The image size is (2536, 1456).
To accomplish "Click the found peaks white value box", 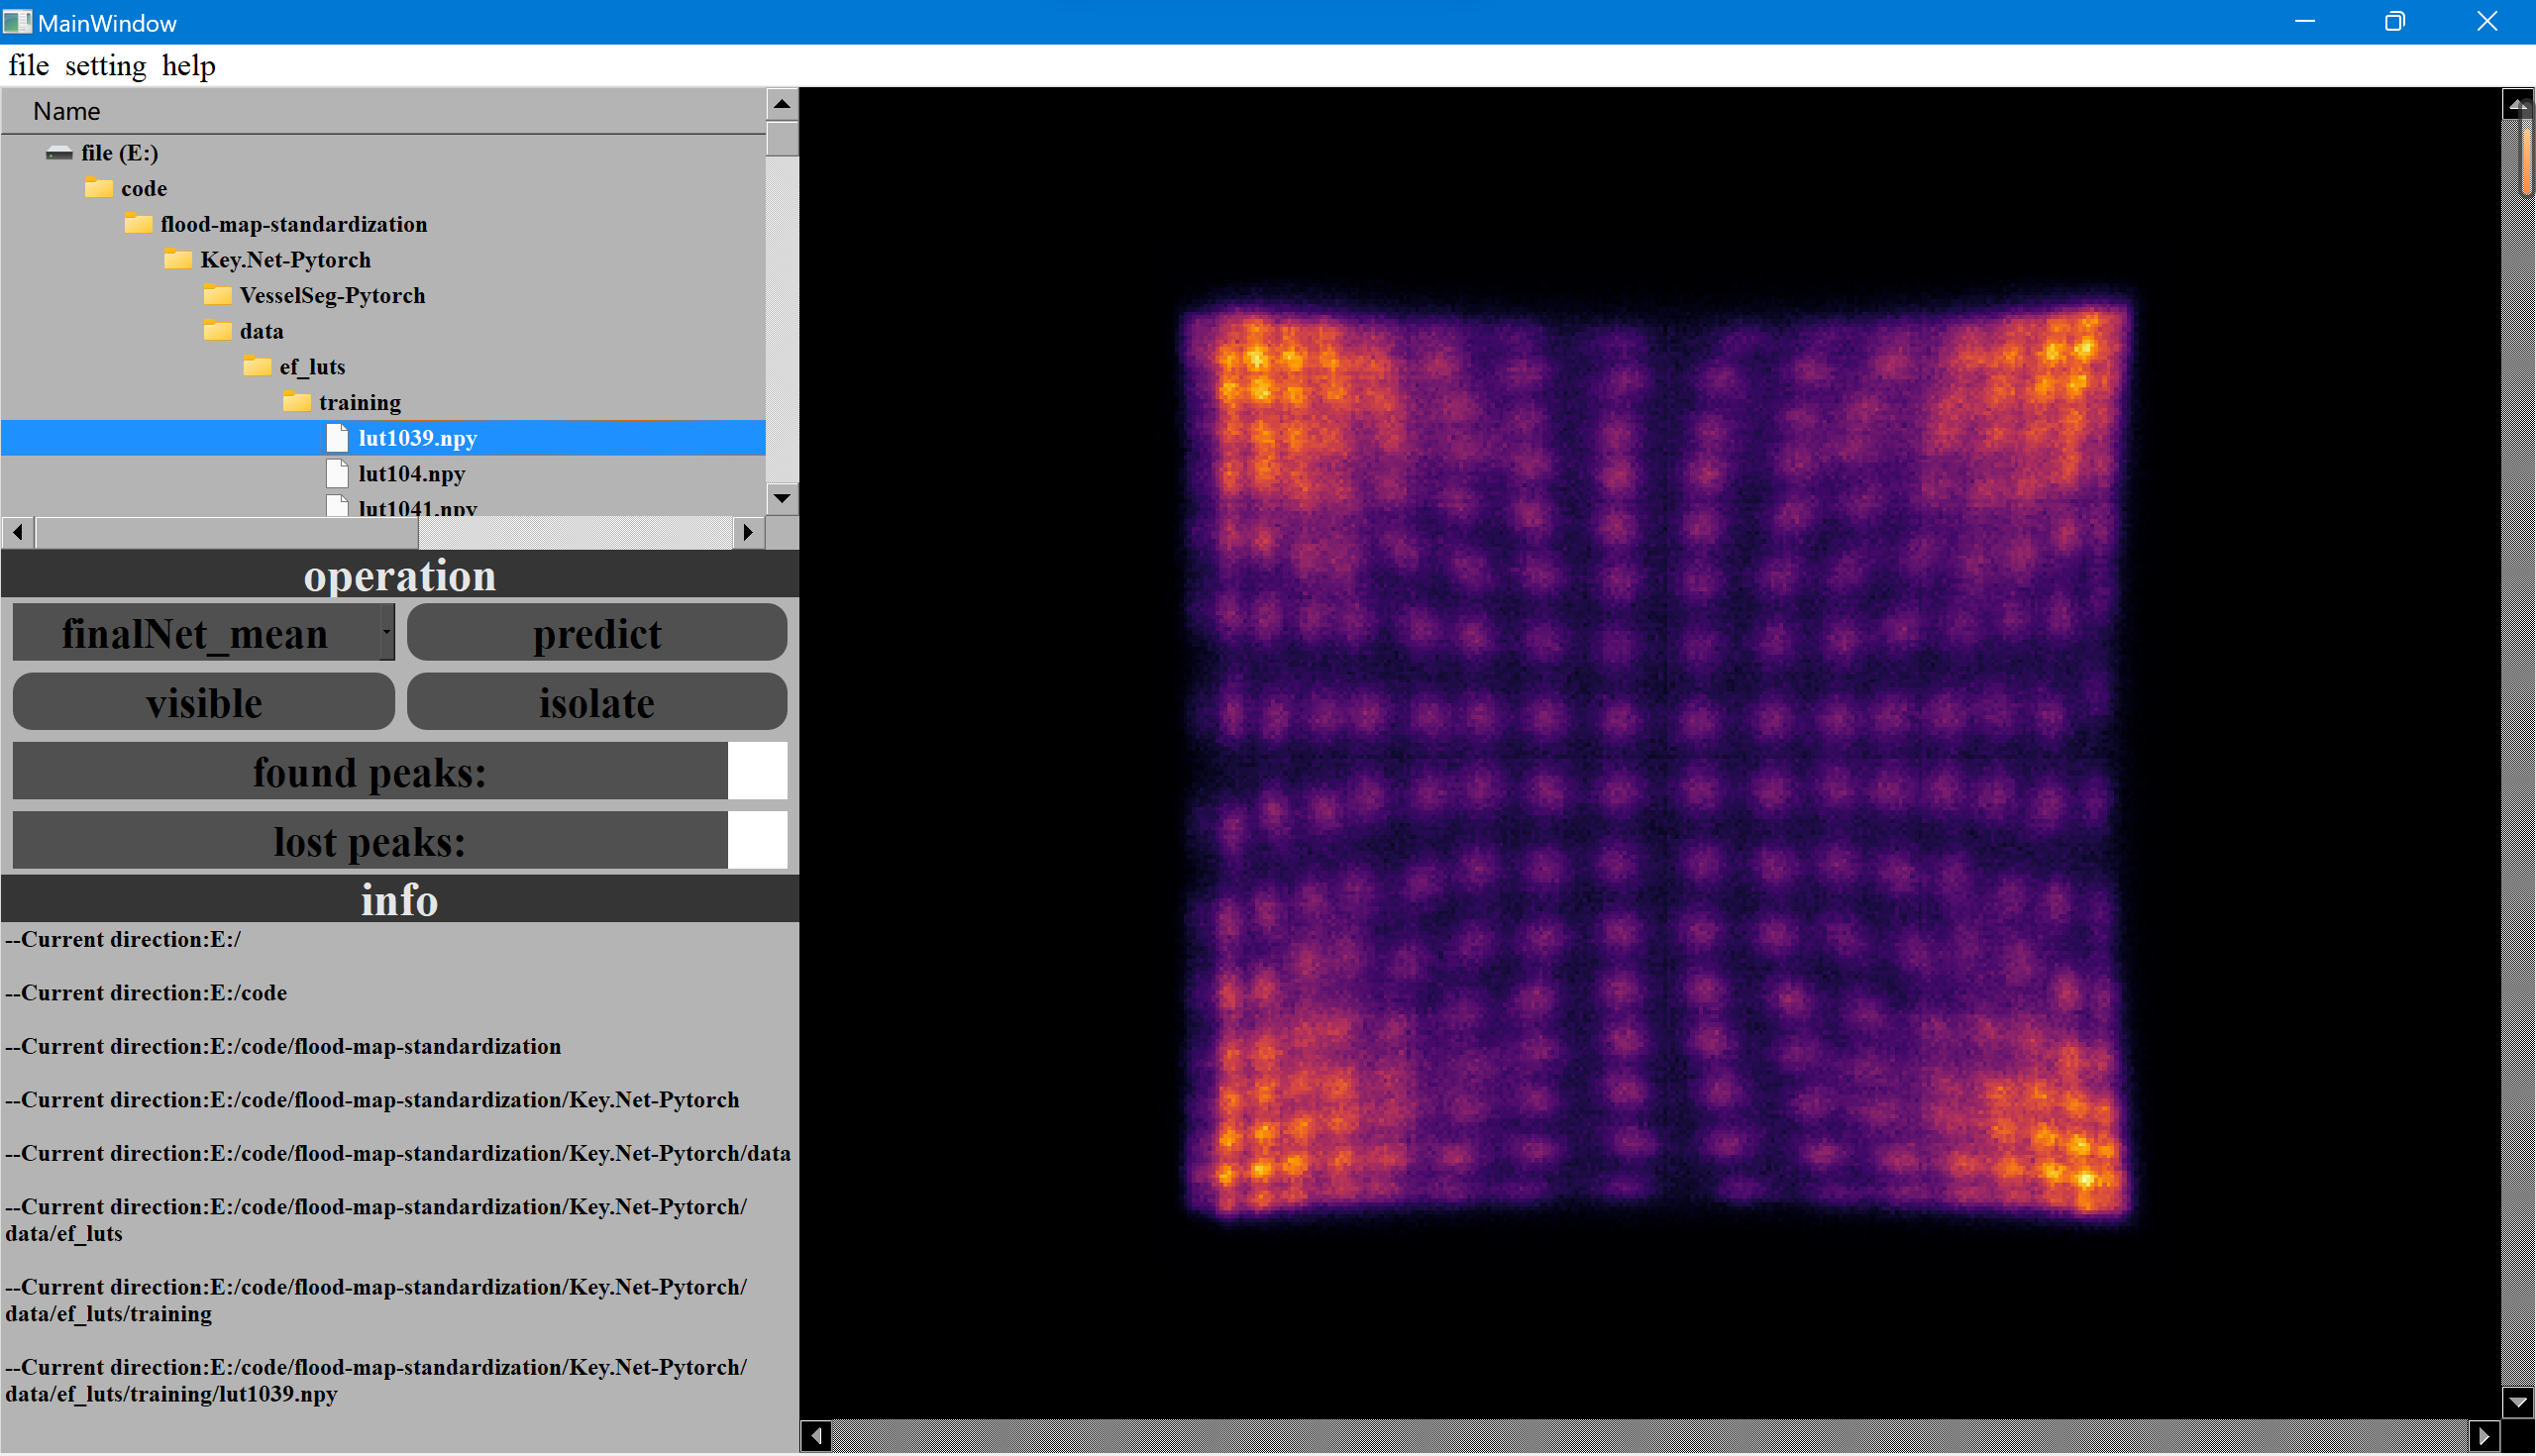I will (x=757, y=771).
